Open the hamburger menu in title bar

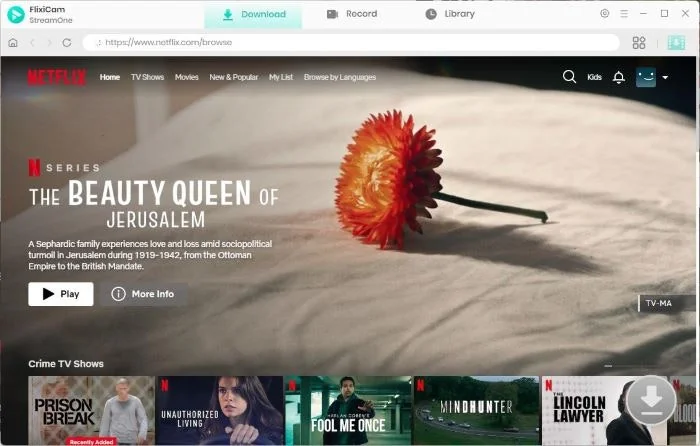click(624, 14)
